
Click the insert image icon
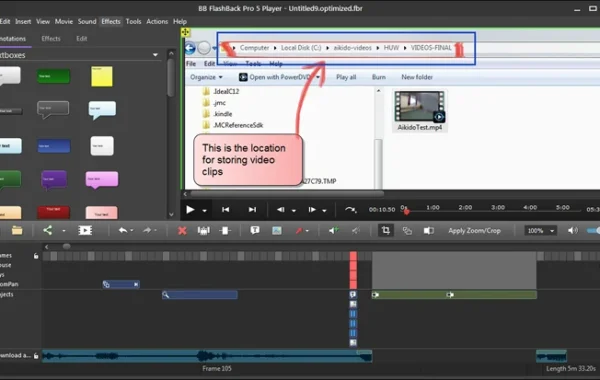click(277, 230)
